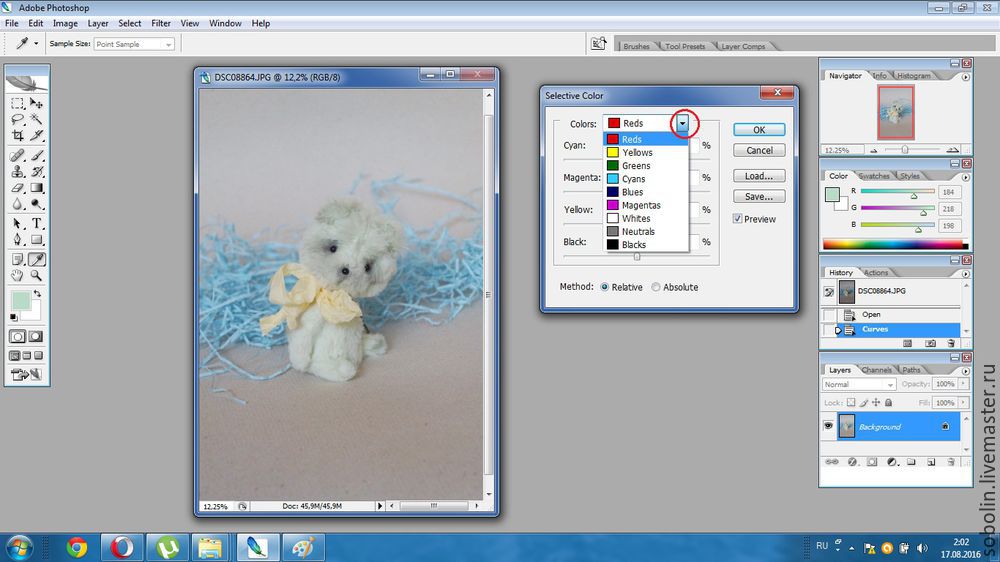Screen dimensions: 1000x562
Task: Open the Opacity slider arrow
Action: point(963,384)
